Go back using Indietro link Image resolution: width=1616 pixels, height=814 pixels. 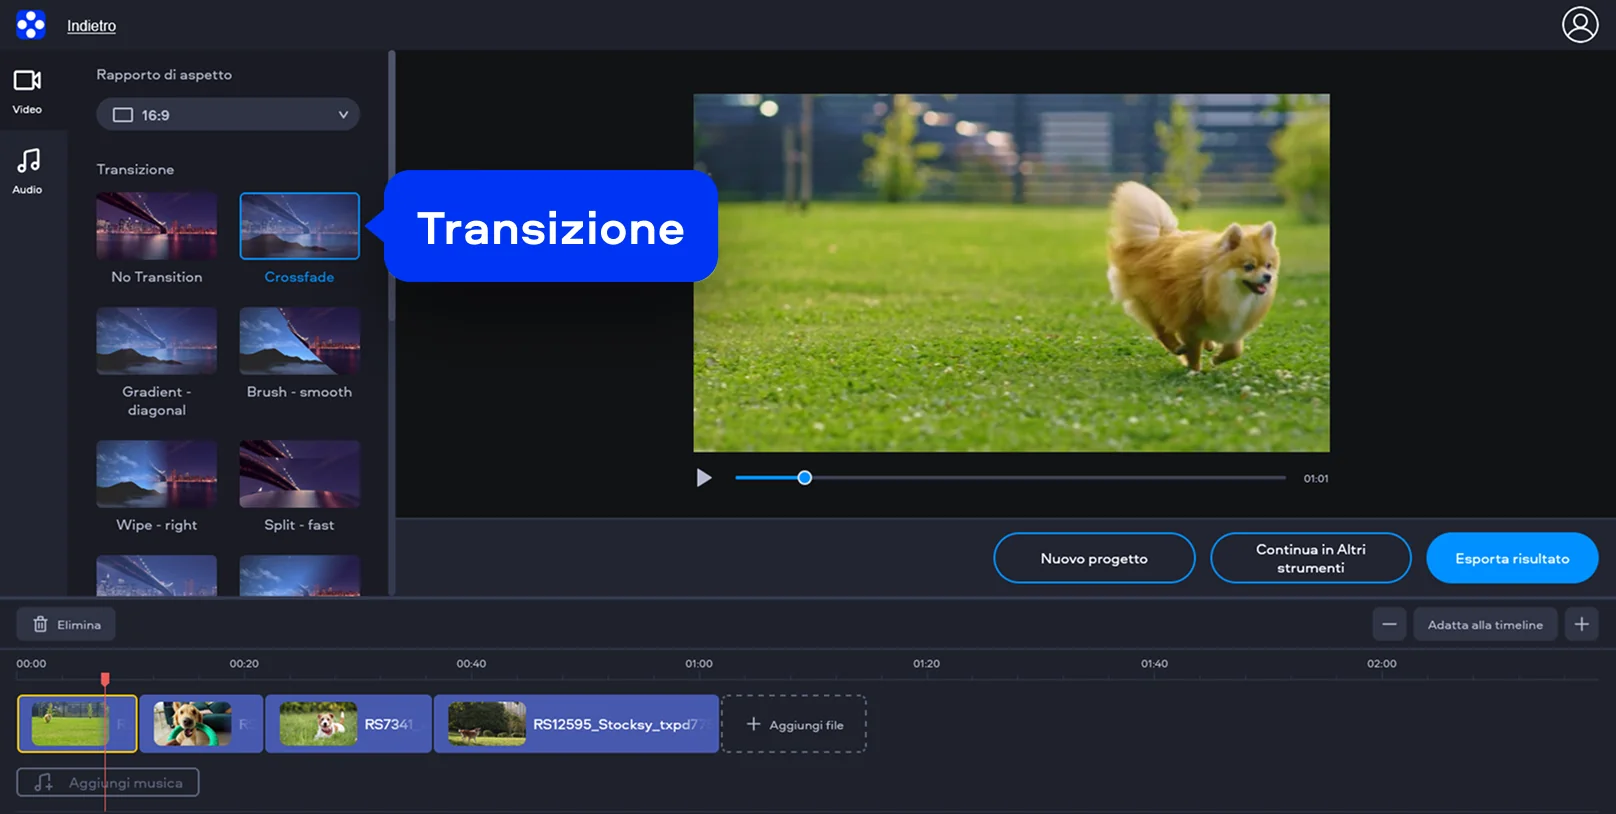(91, 26)
